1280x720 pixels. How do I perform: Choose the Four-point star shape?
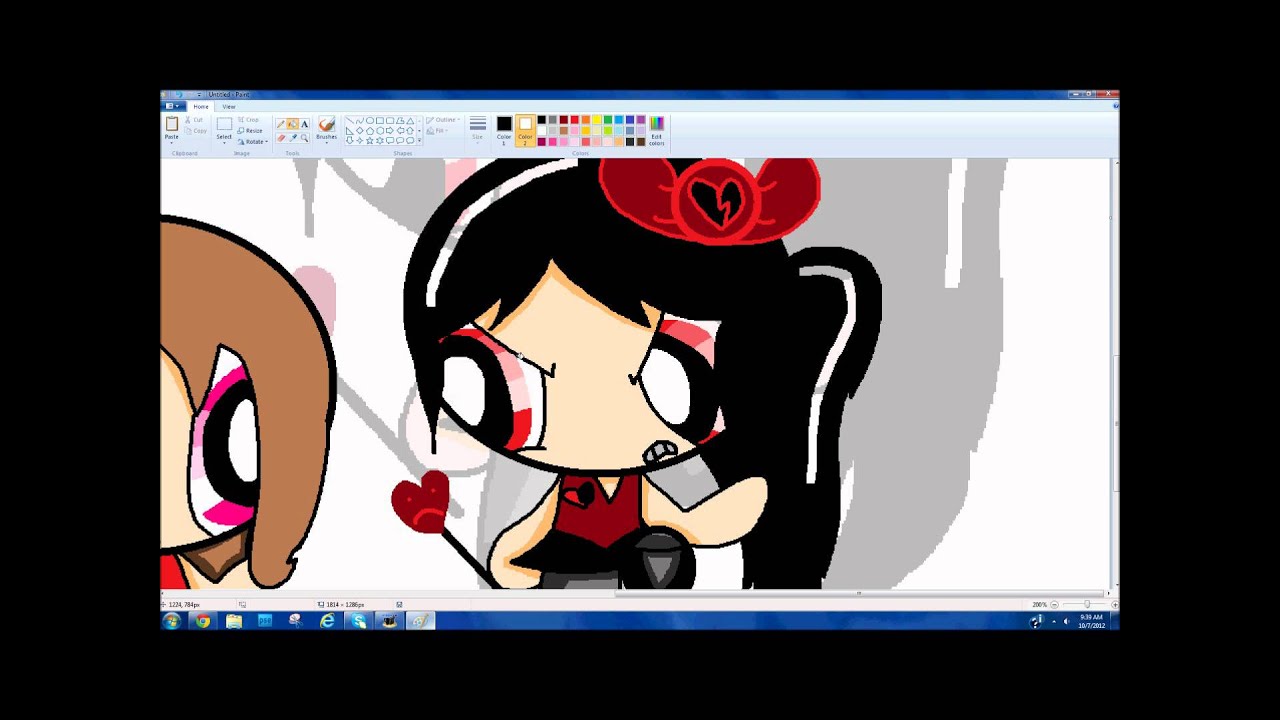pyautogui.click(x=360, y=140)
